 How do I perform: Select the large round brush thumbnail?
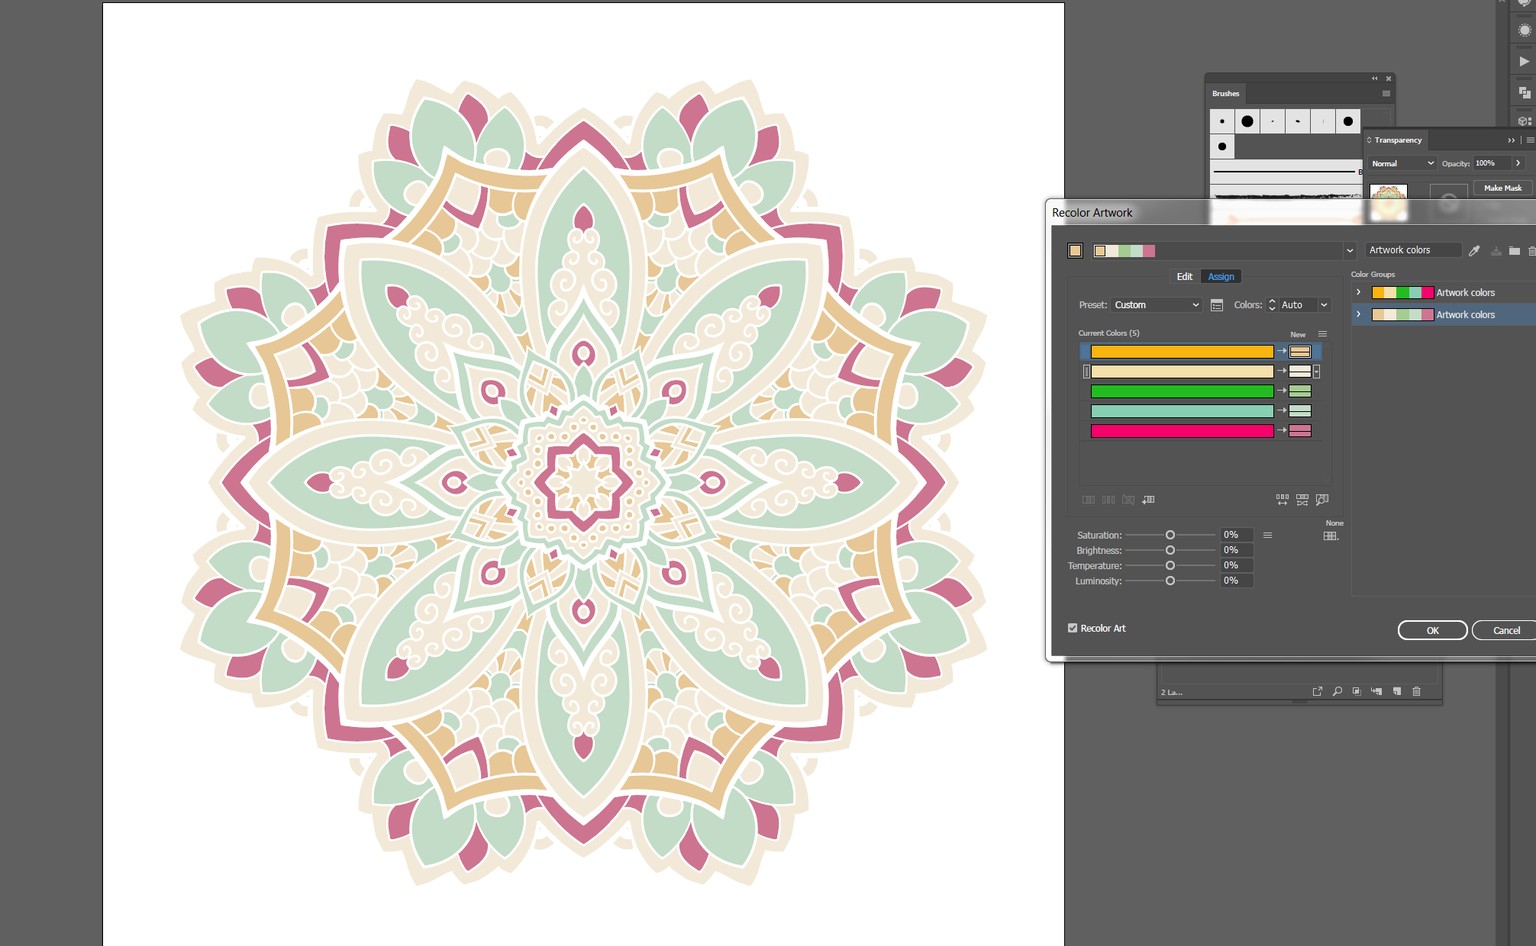(x=1247, y=121)
